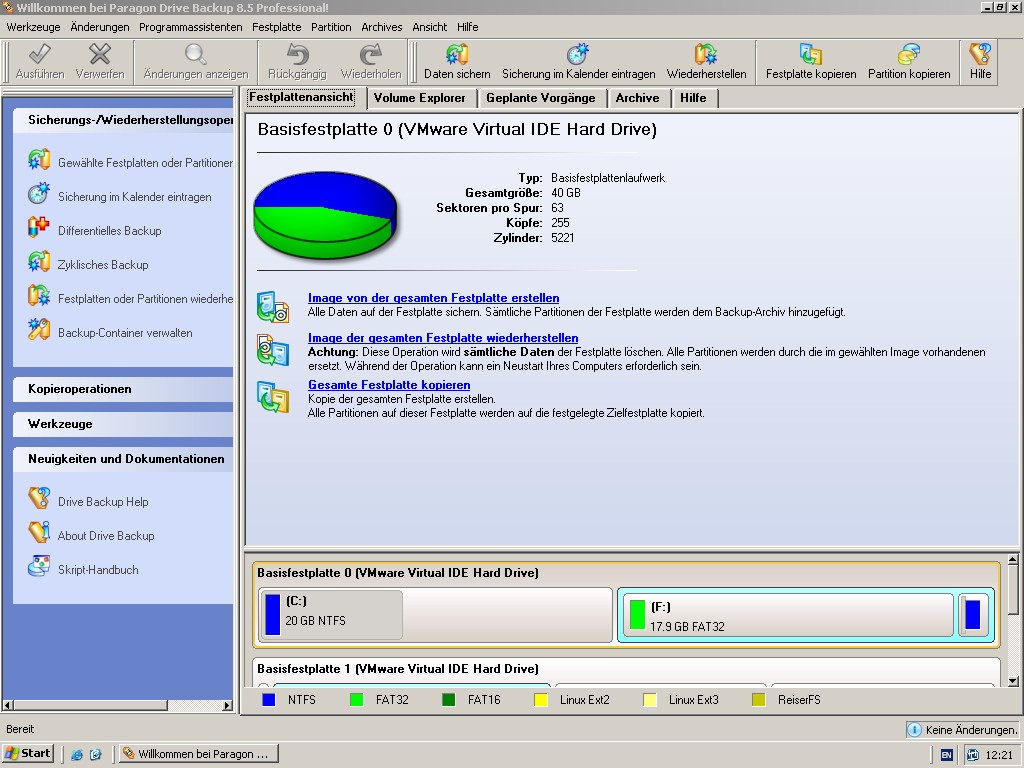Click Festplatten oder Partitionen wiederherstellen sidebar icon

(x=39, y=296)
